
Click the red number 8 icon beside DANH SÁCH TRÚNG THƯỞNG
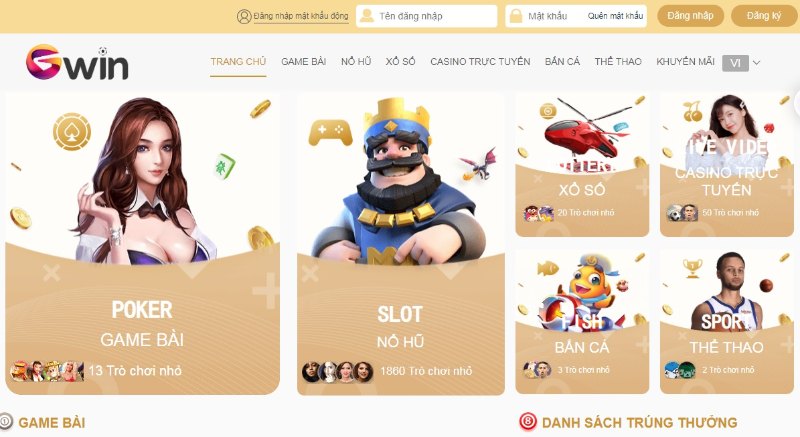point(528,422)
